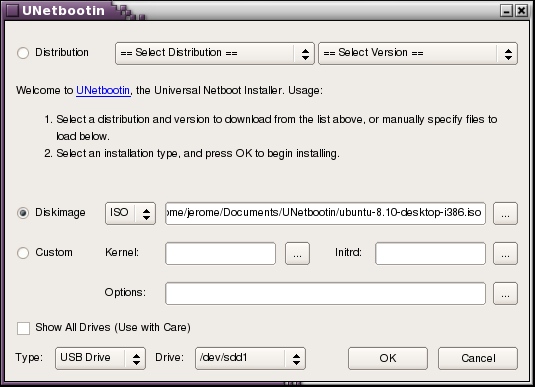Open the Type dropdown showing USB Drive
535x387 pixels.
100,358
